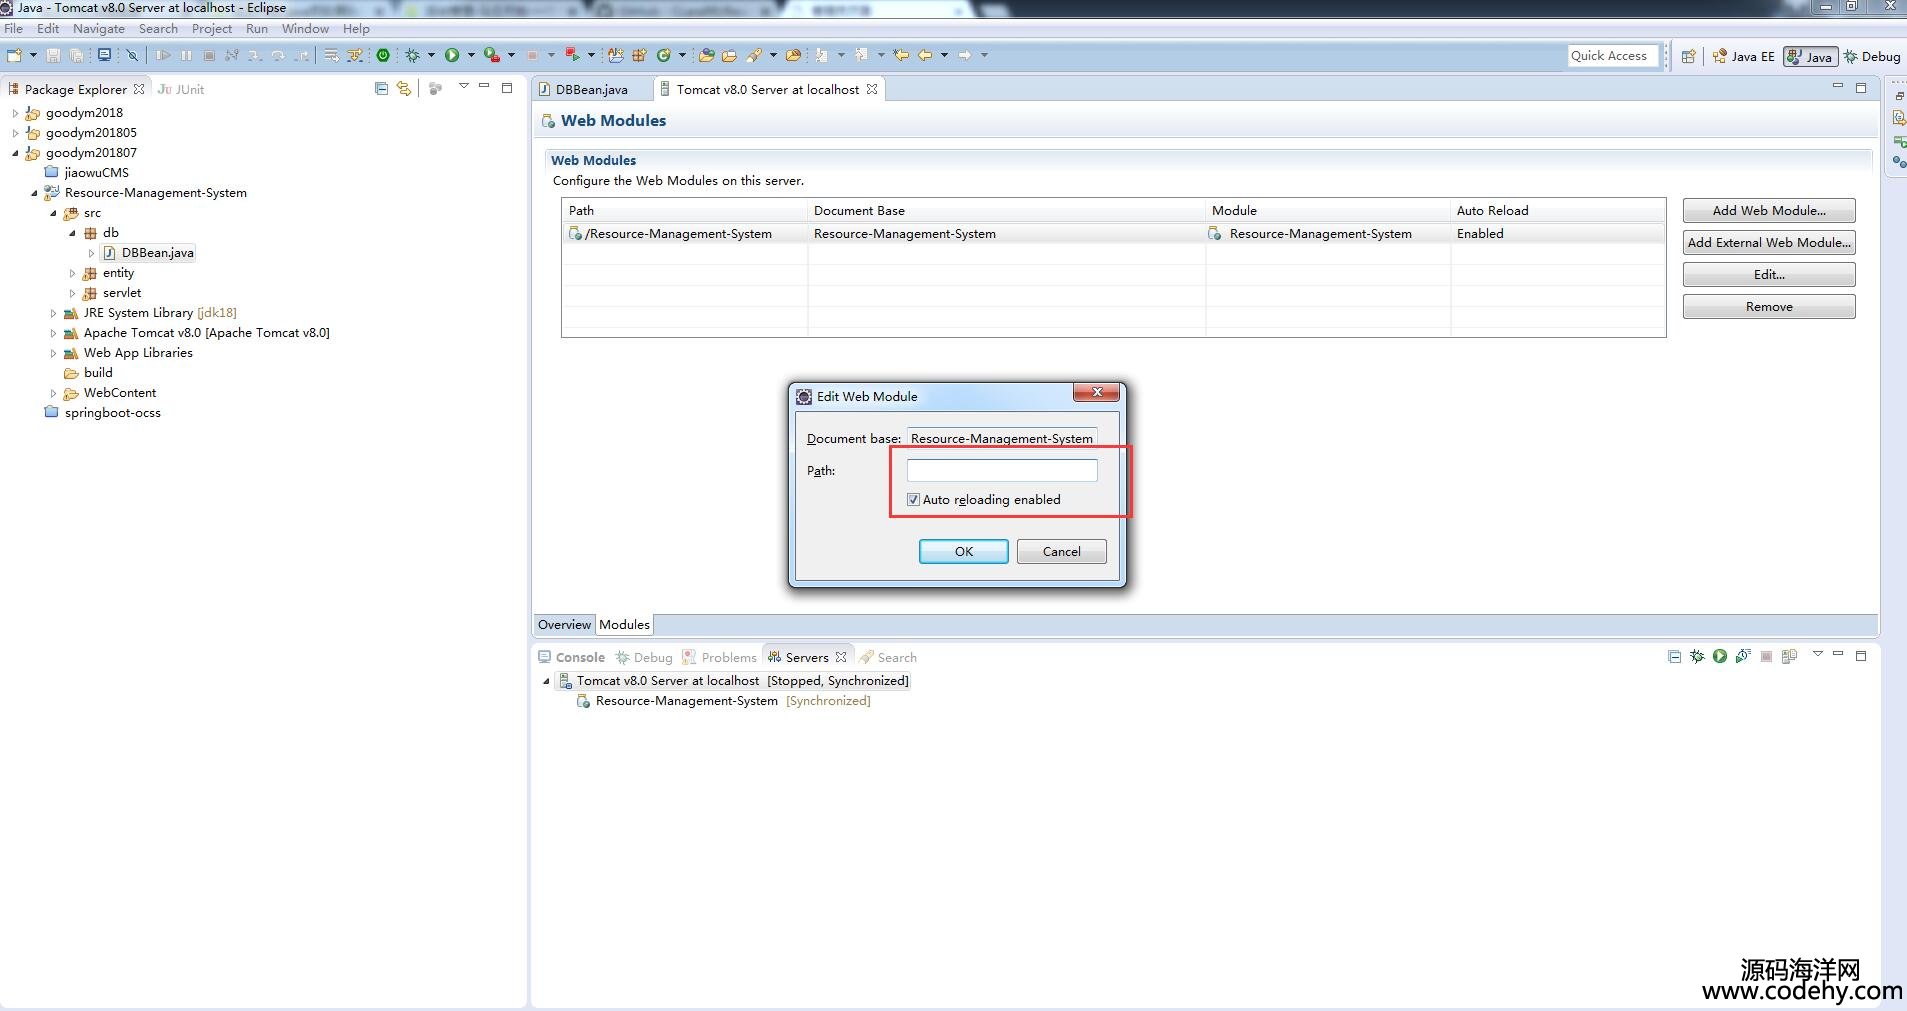
Task: Expand the goodym2018 project node
Action: (x=15, y=113)
